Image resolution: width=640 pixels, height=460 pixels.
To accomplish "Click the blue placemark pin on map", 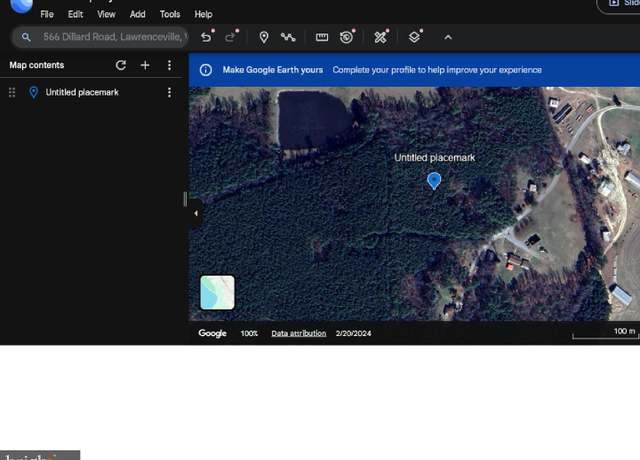I will pos(434,180).
